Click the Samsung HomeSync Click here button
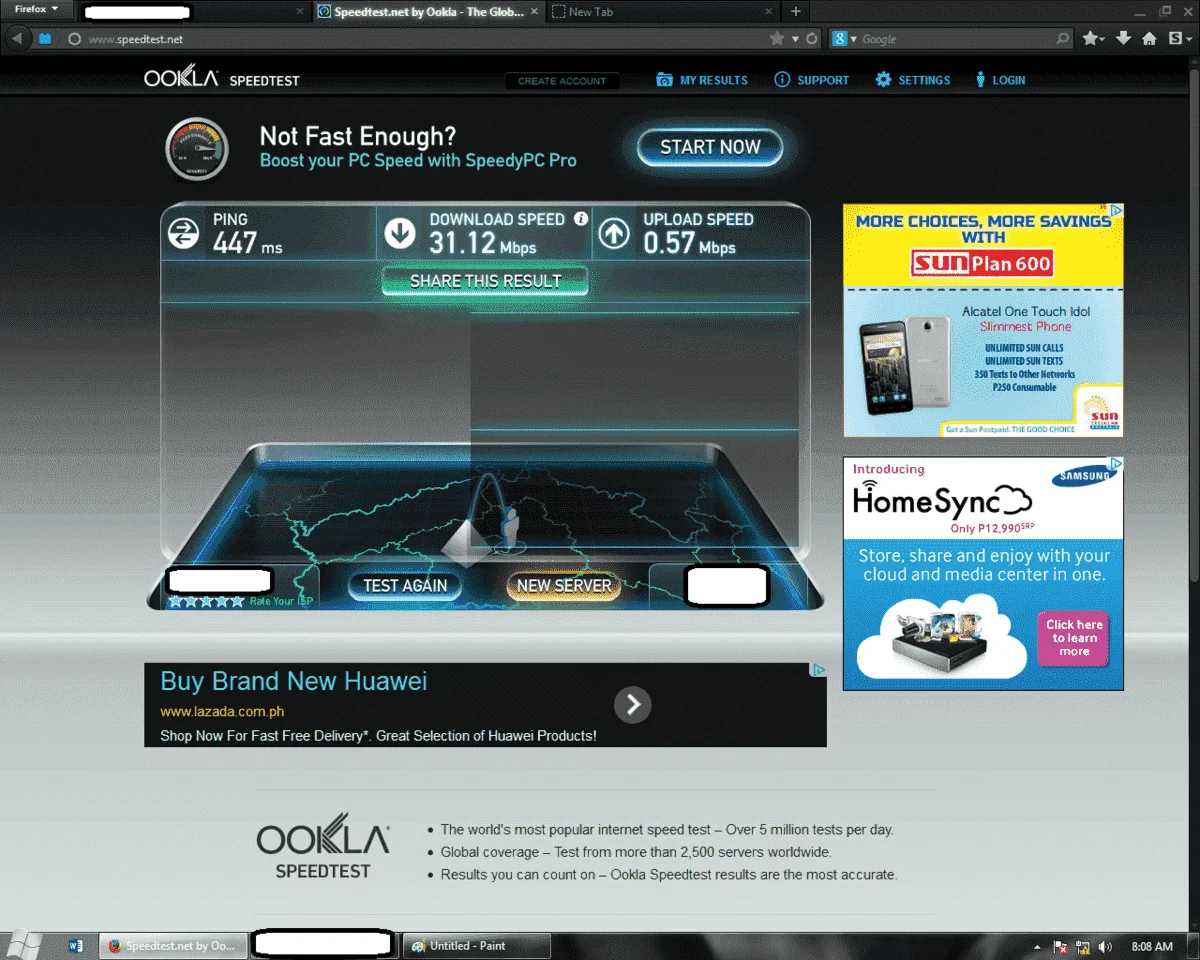Image resolution: width=1200 pixels, height=960 pixels. click(1074, 638)
